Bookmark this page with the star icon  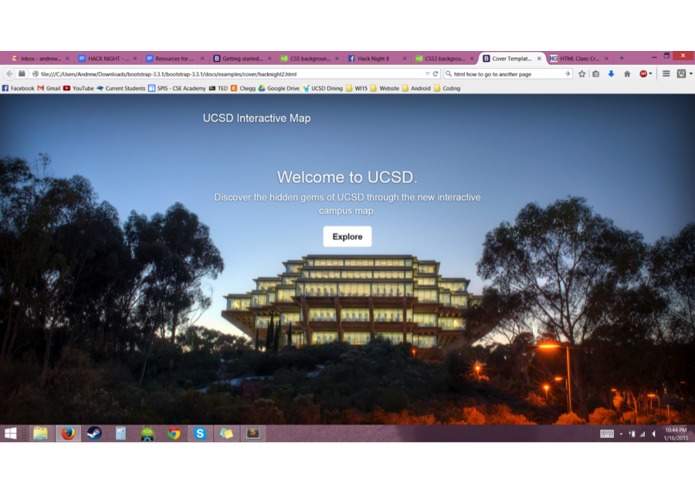[x=582, y=74]
